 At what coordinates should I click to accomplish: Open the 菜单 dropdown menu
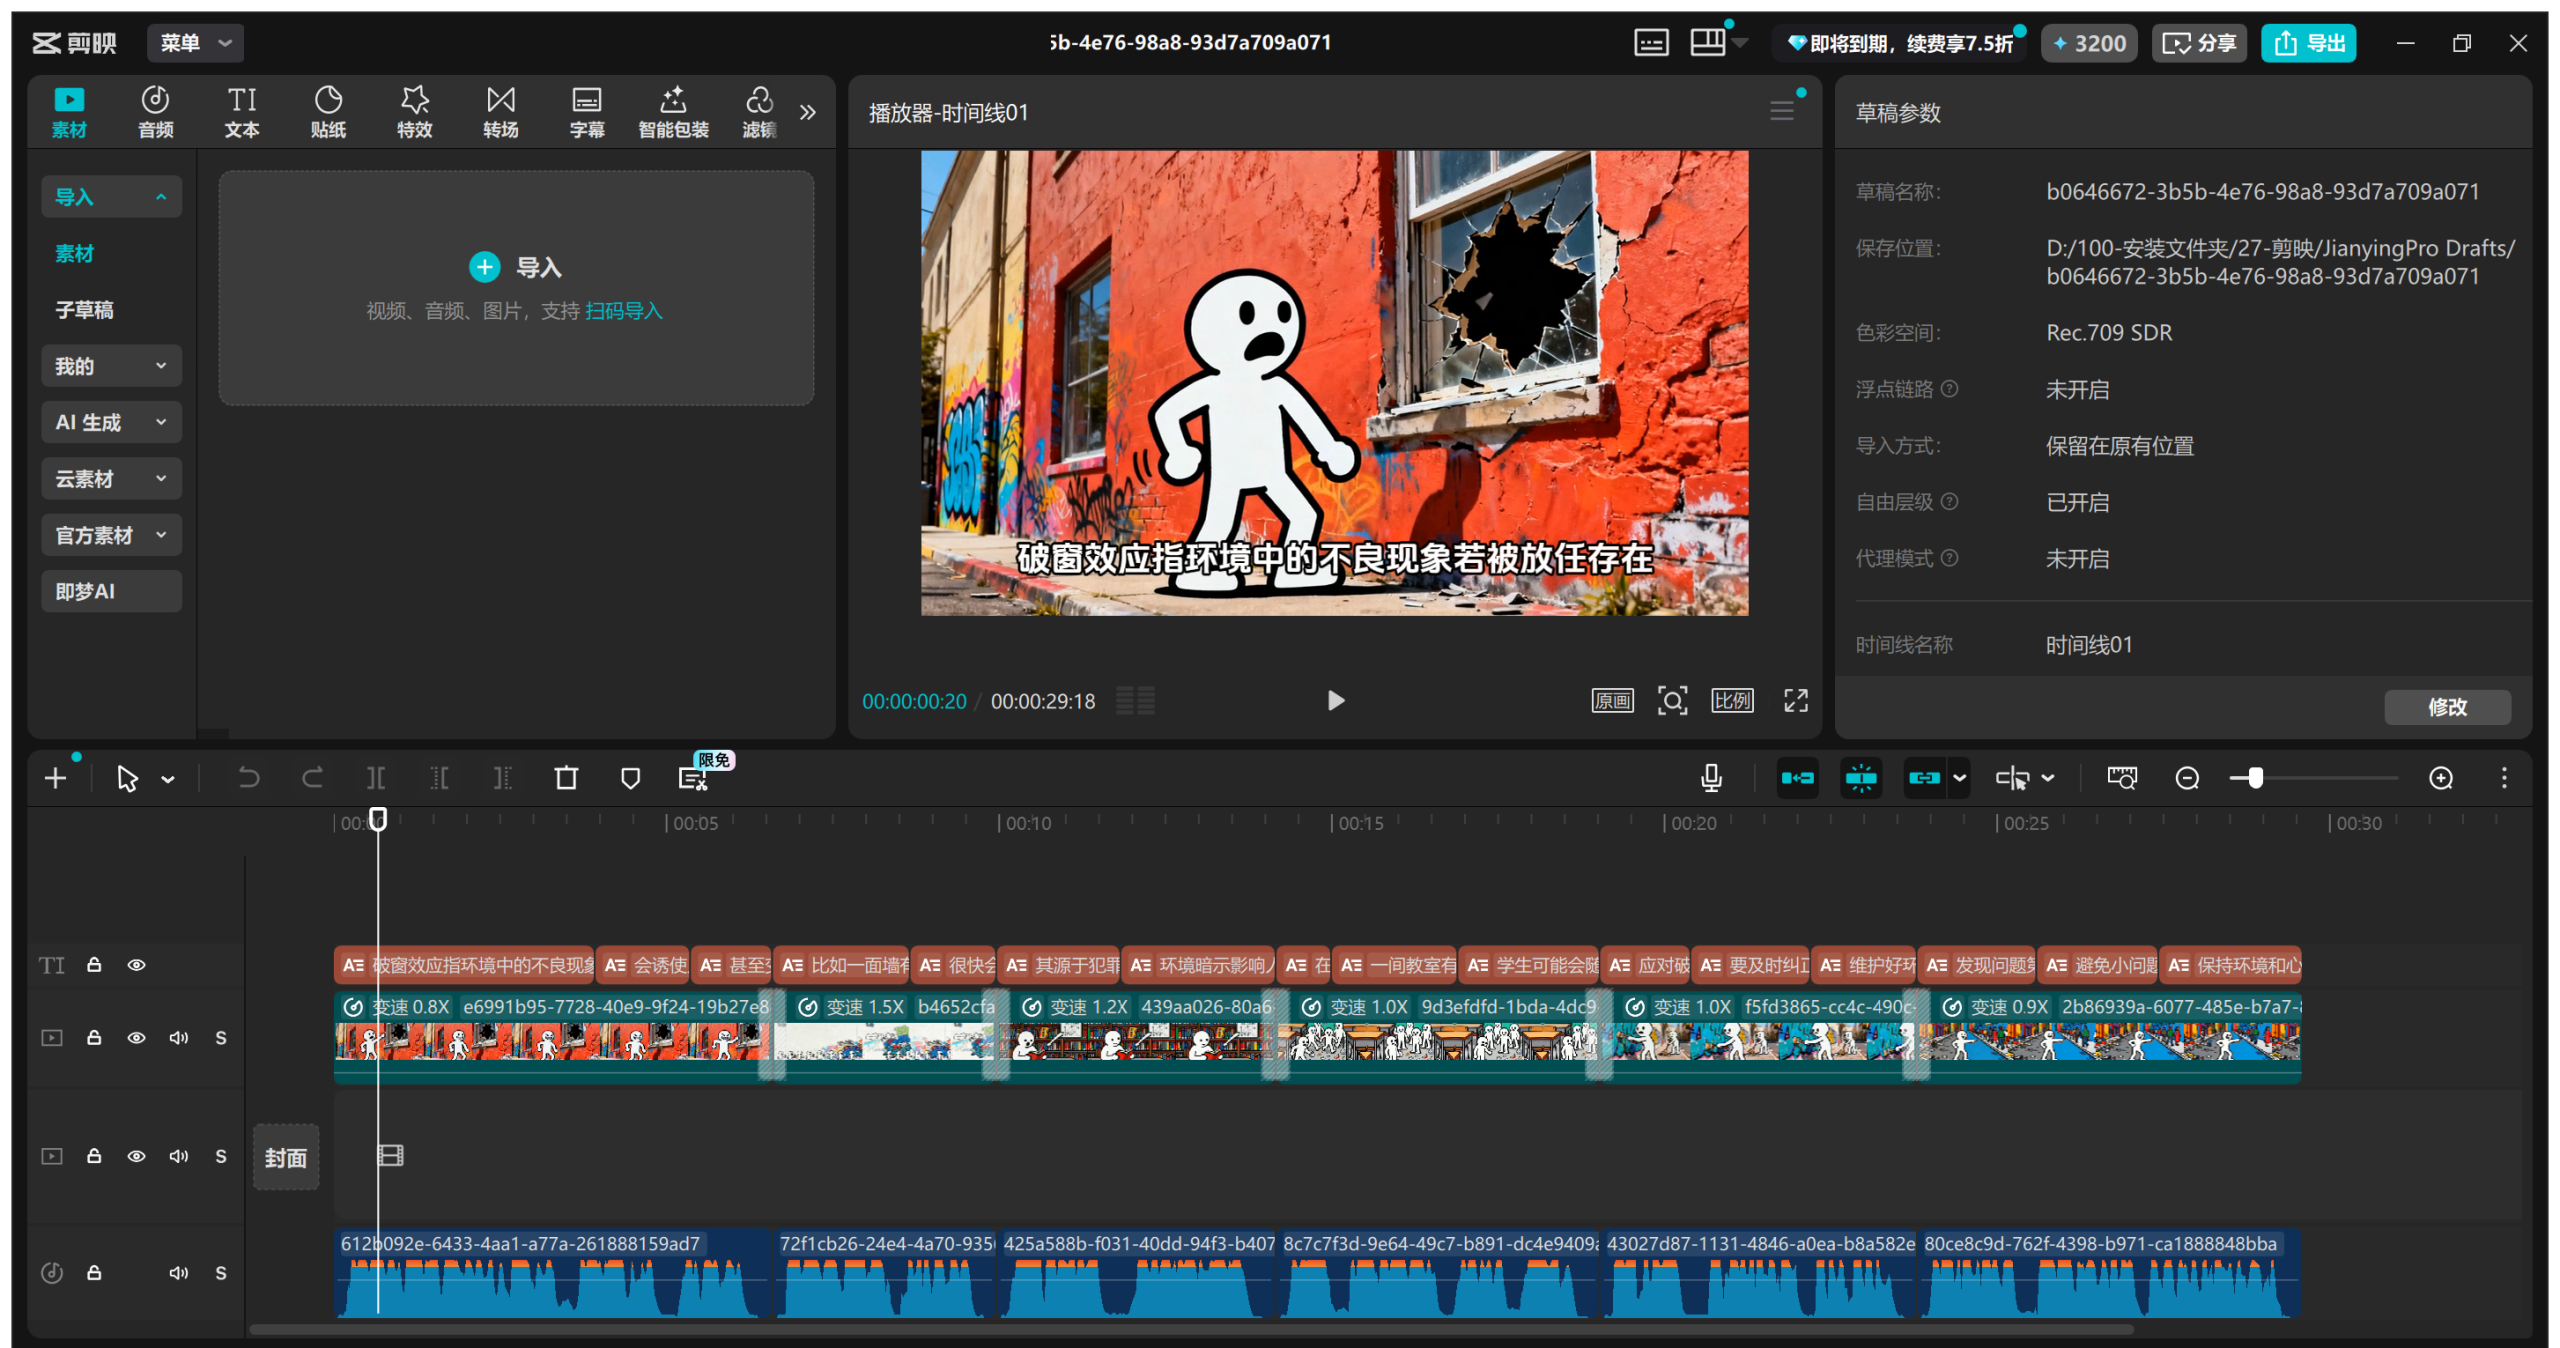point(195,43)
